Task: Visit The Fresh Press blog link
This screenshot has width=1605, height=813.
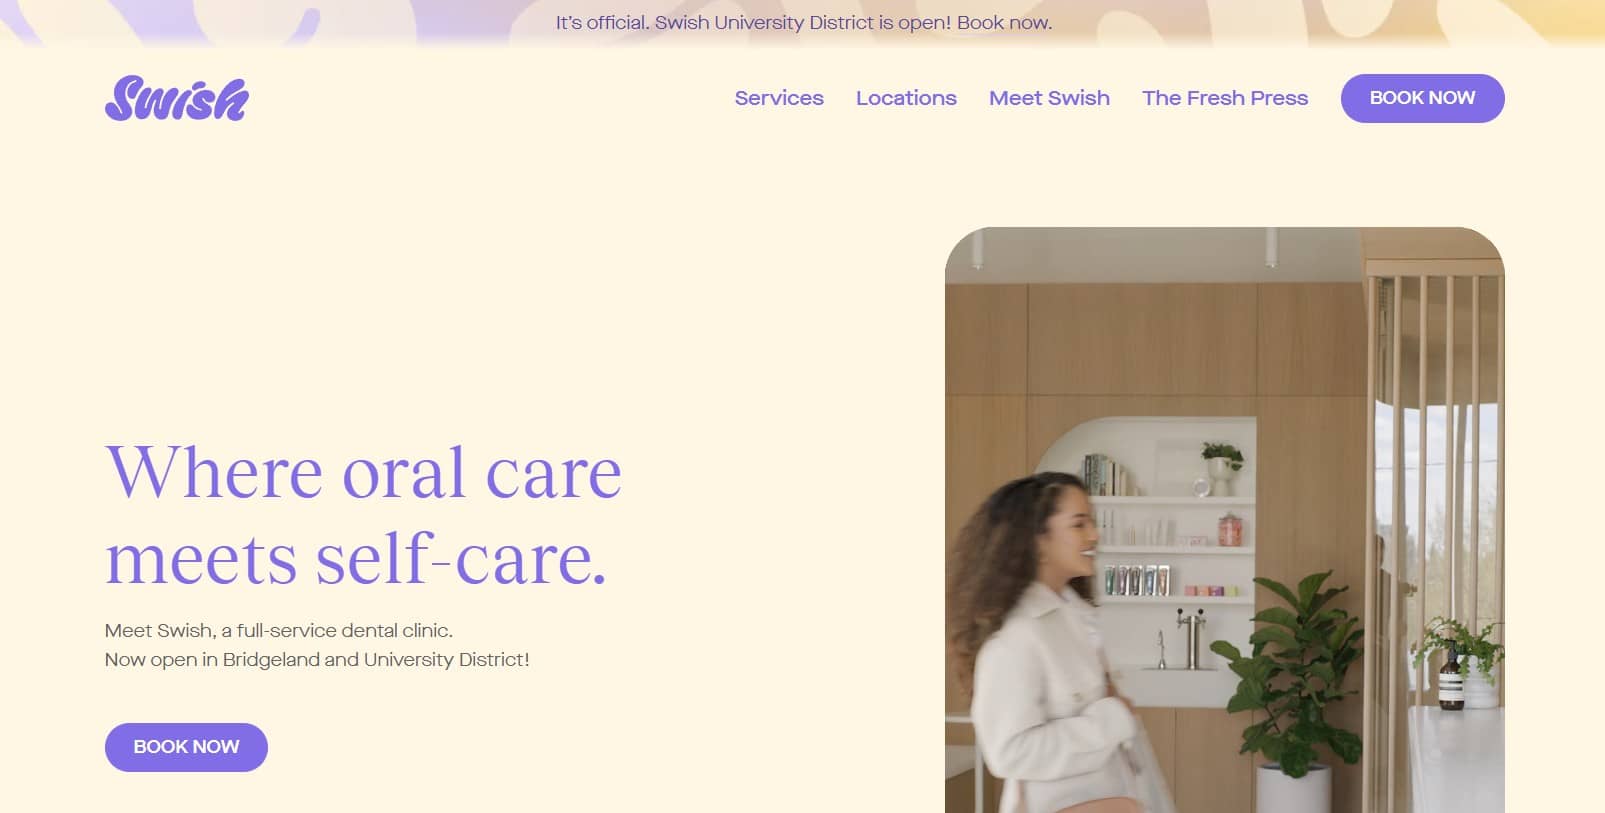Action: point(1225,98)
